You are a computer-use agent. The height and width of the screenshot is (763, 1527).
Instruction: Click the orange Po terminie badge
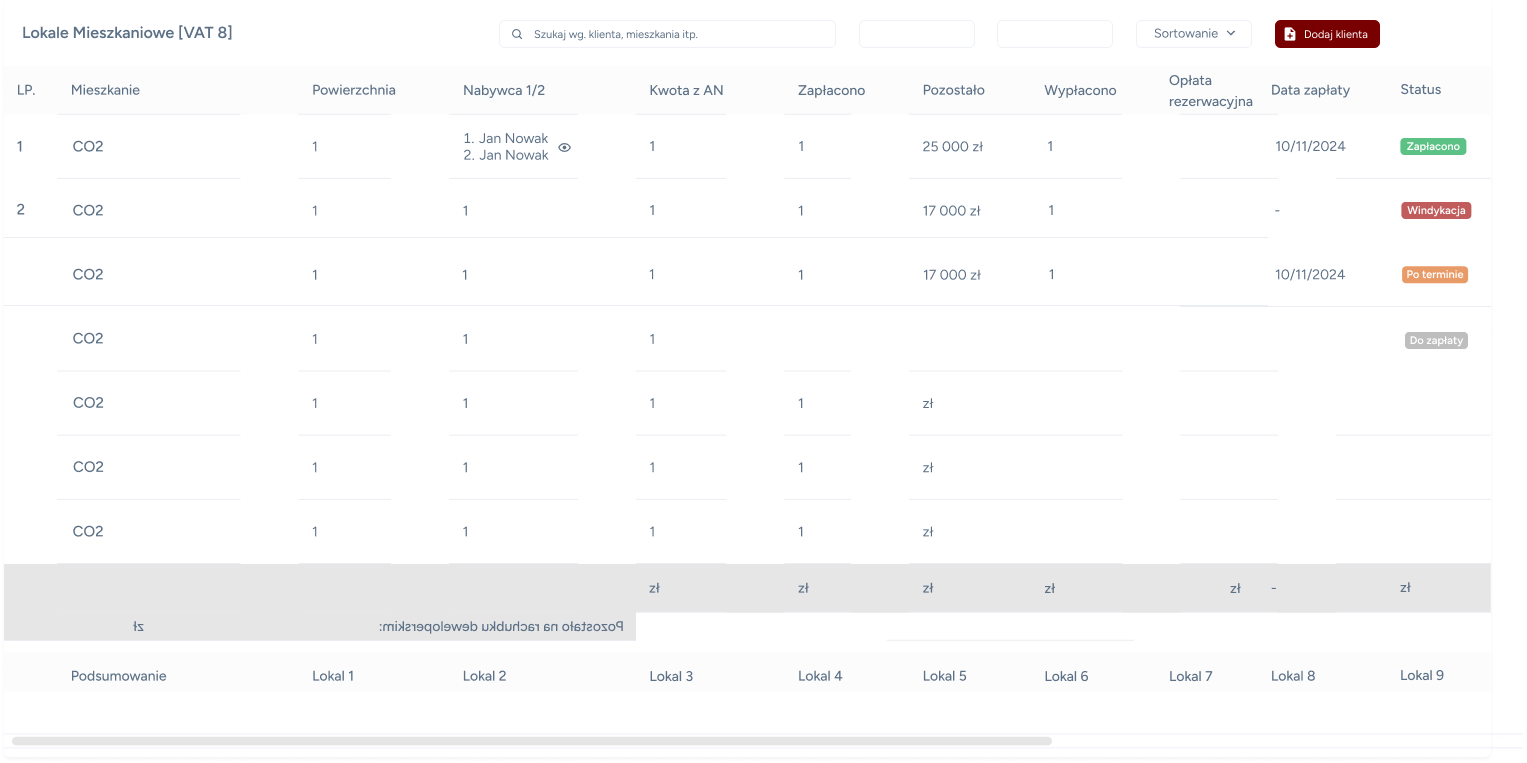pyautogui.click(x=1434, y=274)
